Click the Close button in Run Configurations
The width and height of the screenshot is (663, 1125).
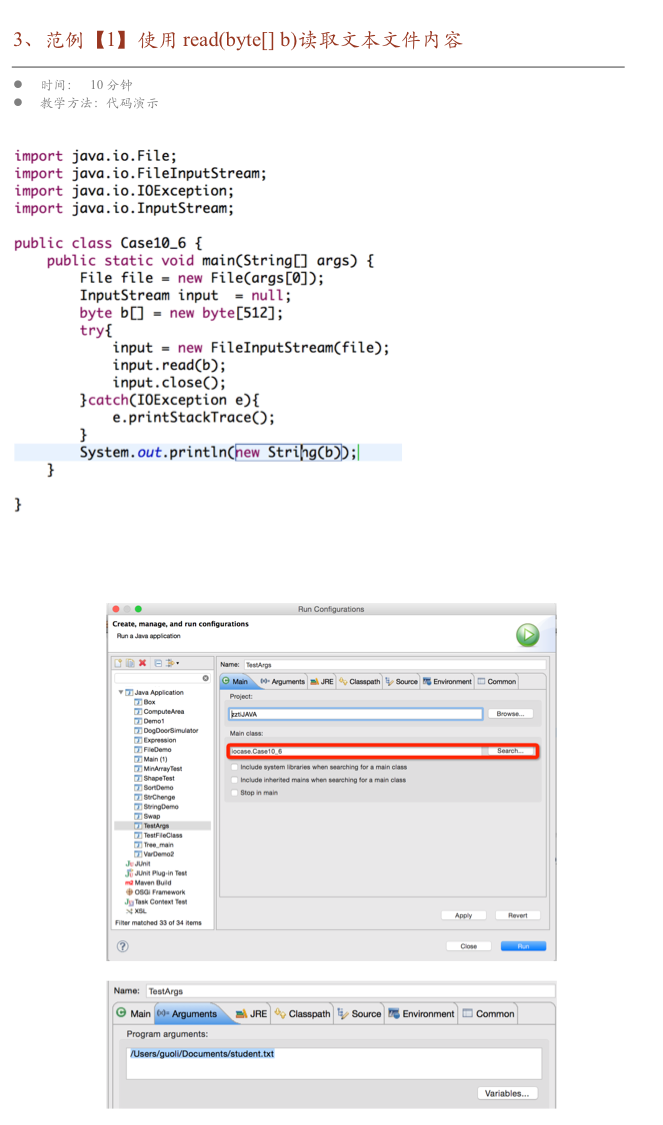point(469,946)
